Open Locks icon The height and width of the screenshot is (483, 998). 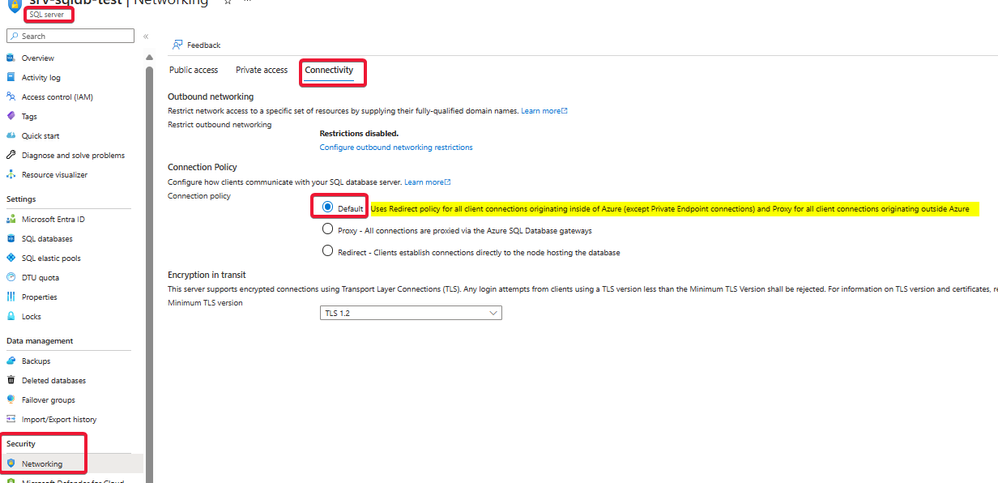point(10,316)
